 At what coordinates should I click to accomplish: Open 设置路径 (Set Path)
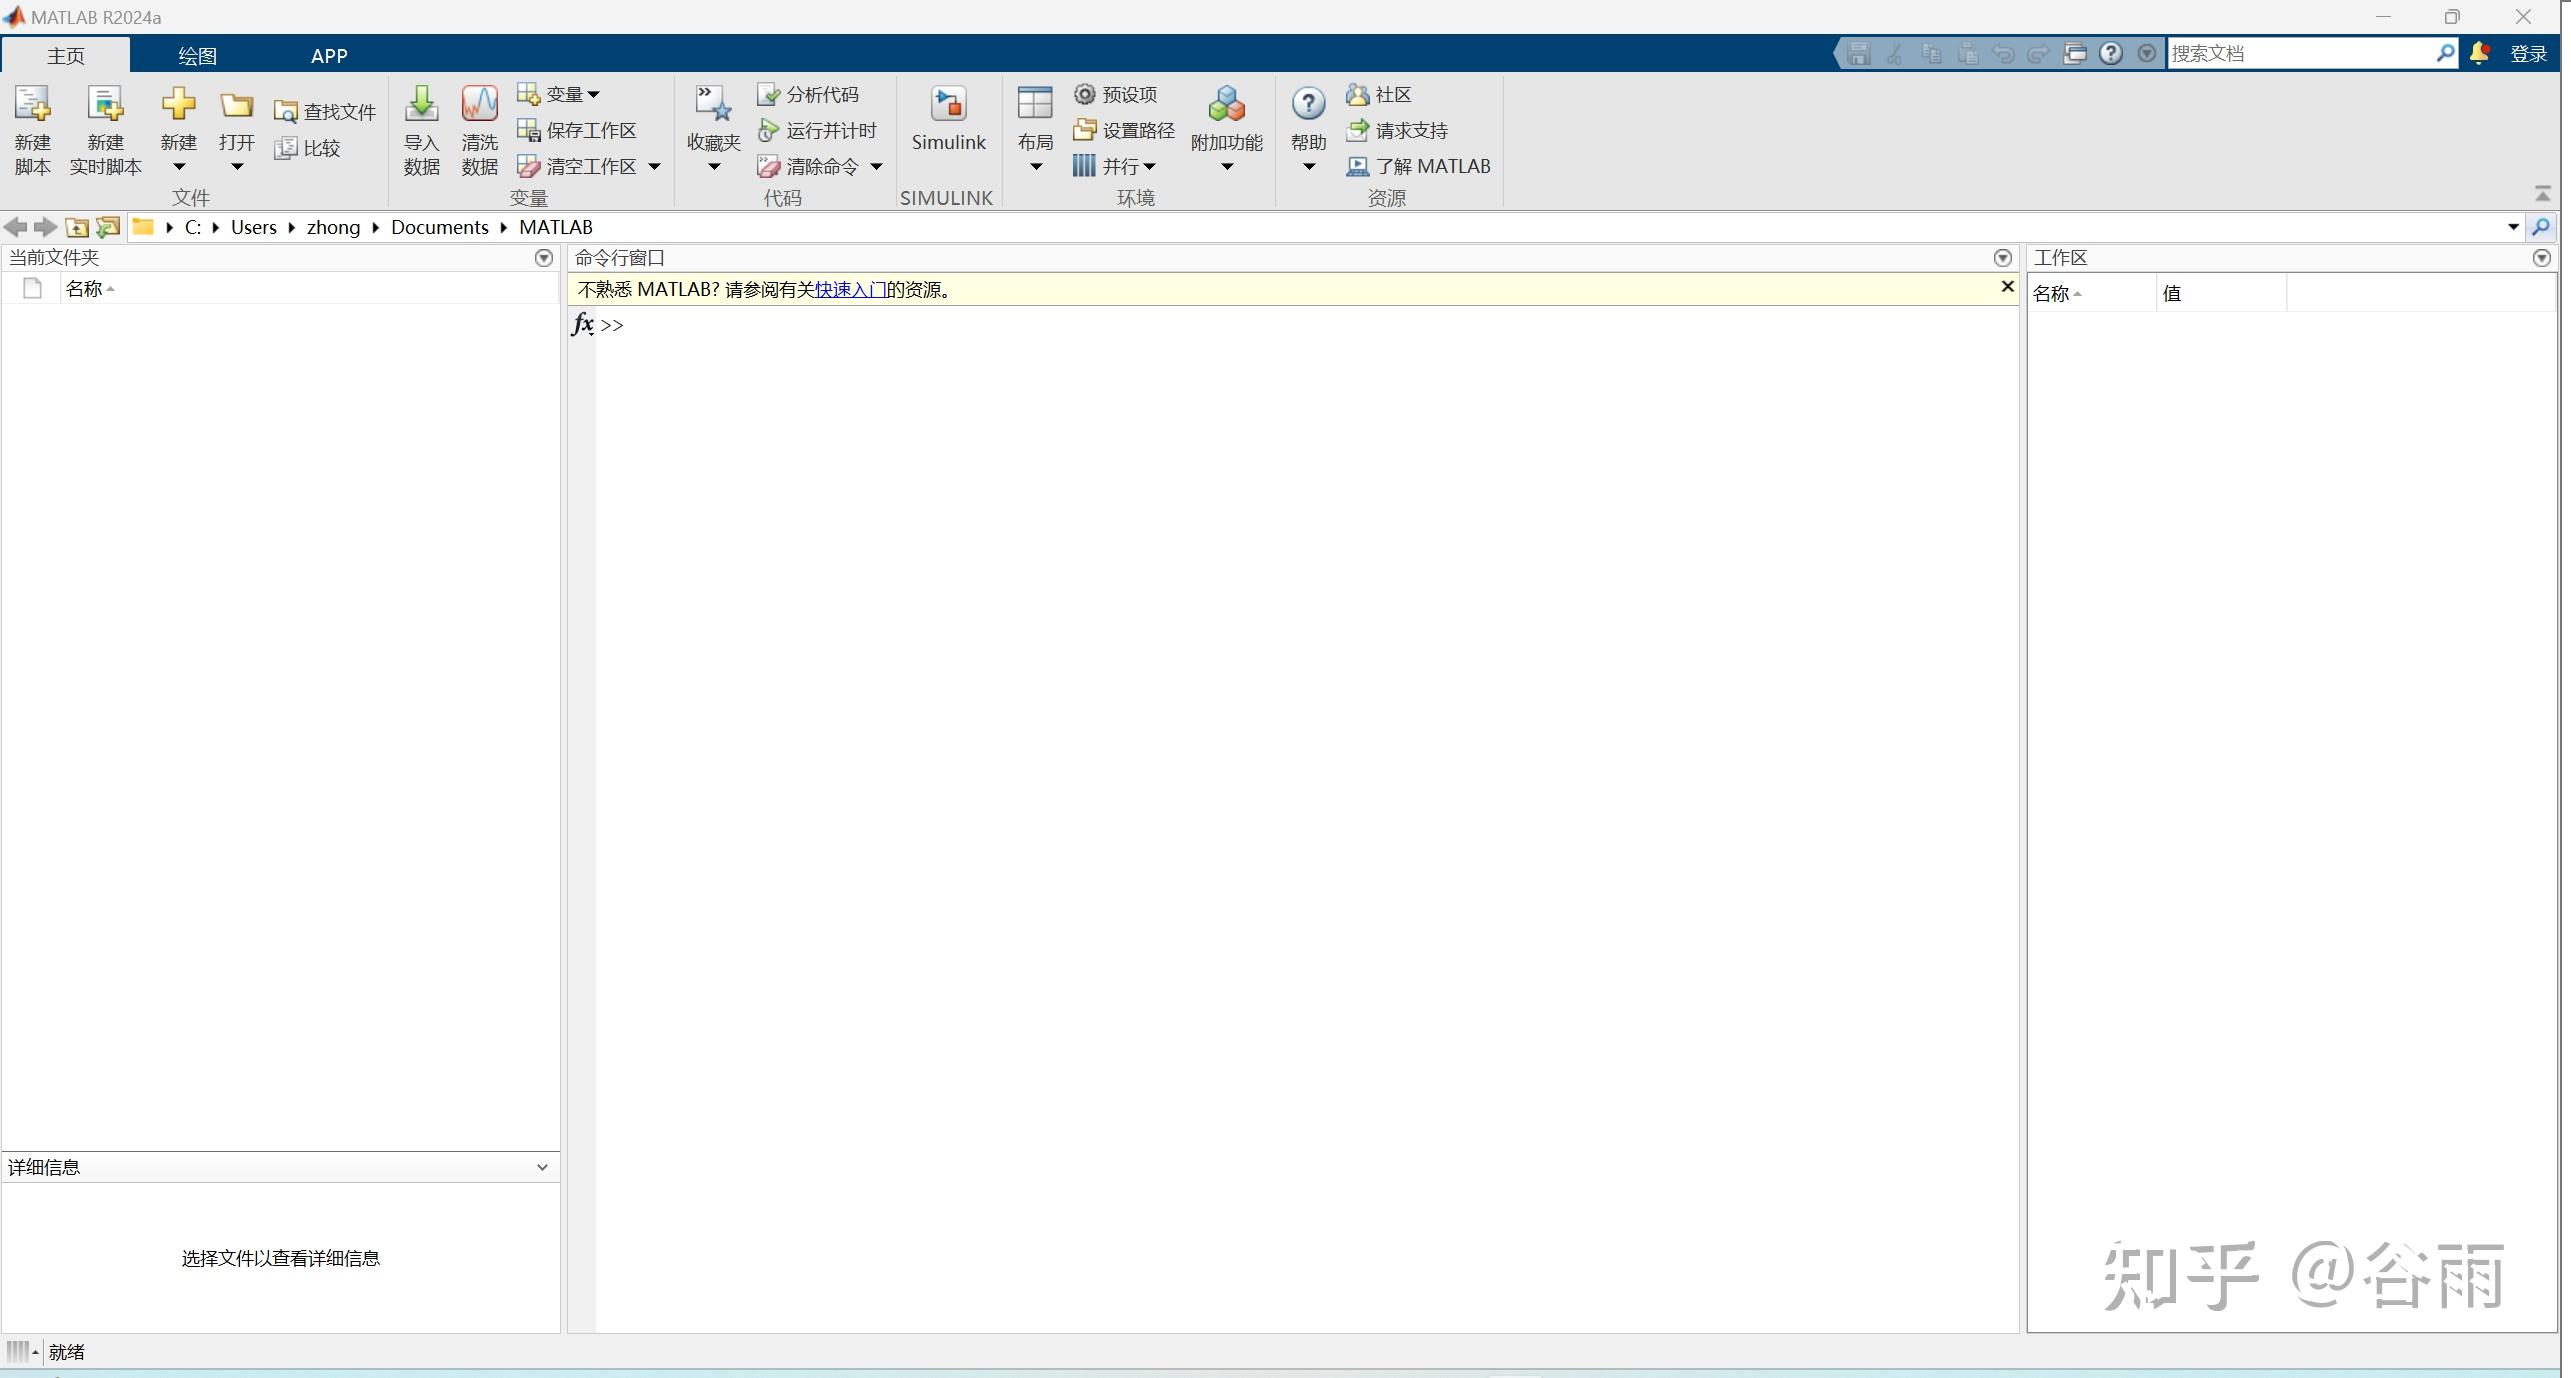(1122, 130)
